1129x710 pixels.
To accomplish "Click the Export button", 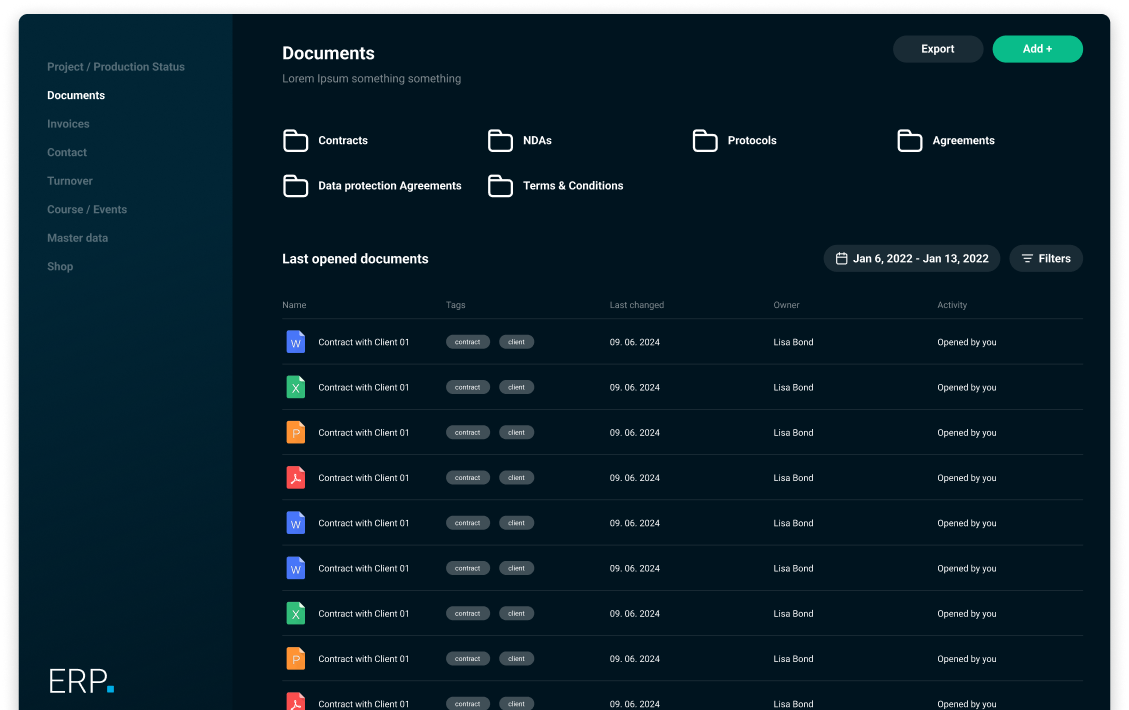I will pos(937,49).
